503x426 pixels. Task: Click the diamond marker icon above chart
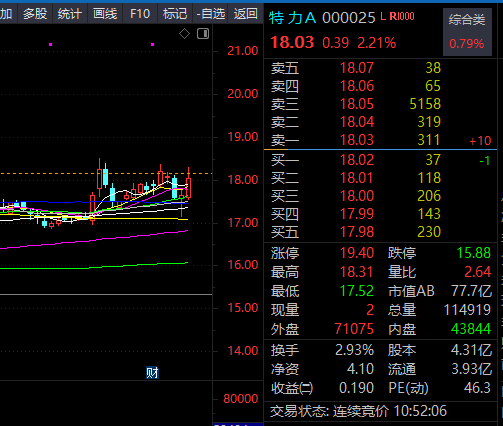point(184,34)
